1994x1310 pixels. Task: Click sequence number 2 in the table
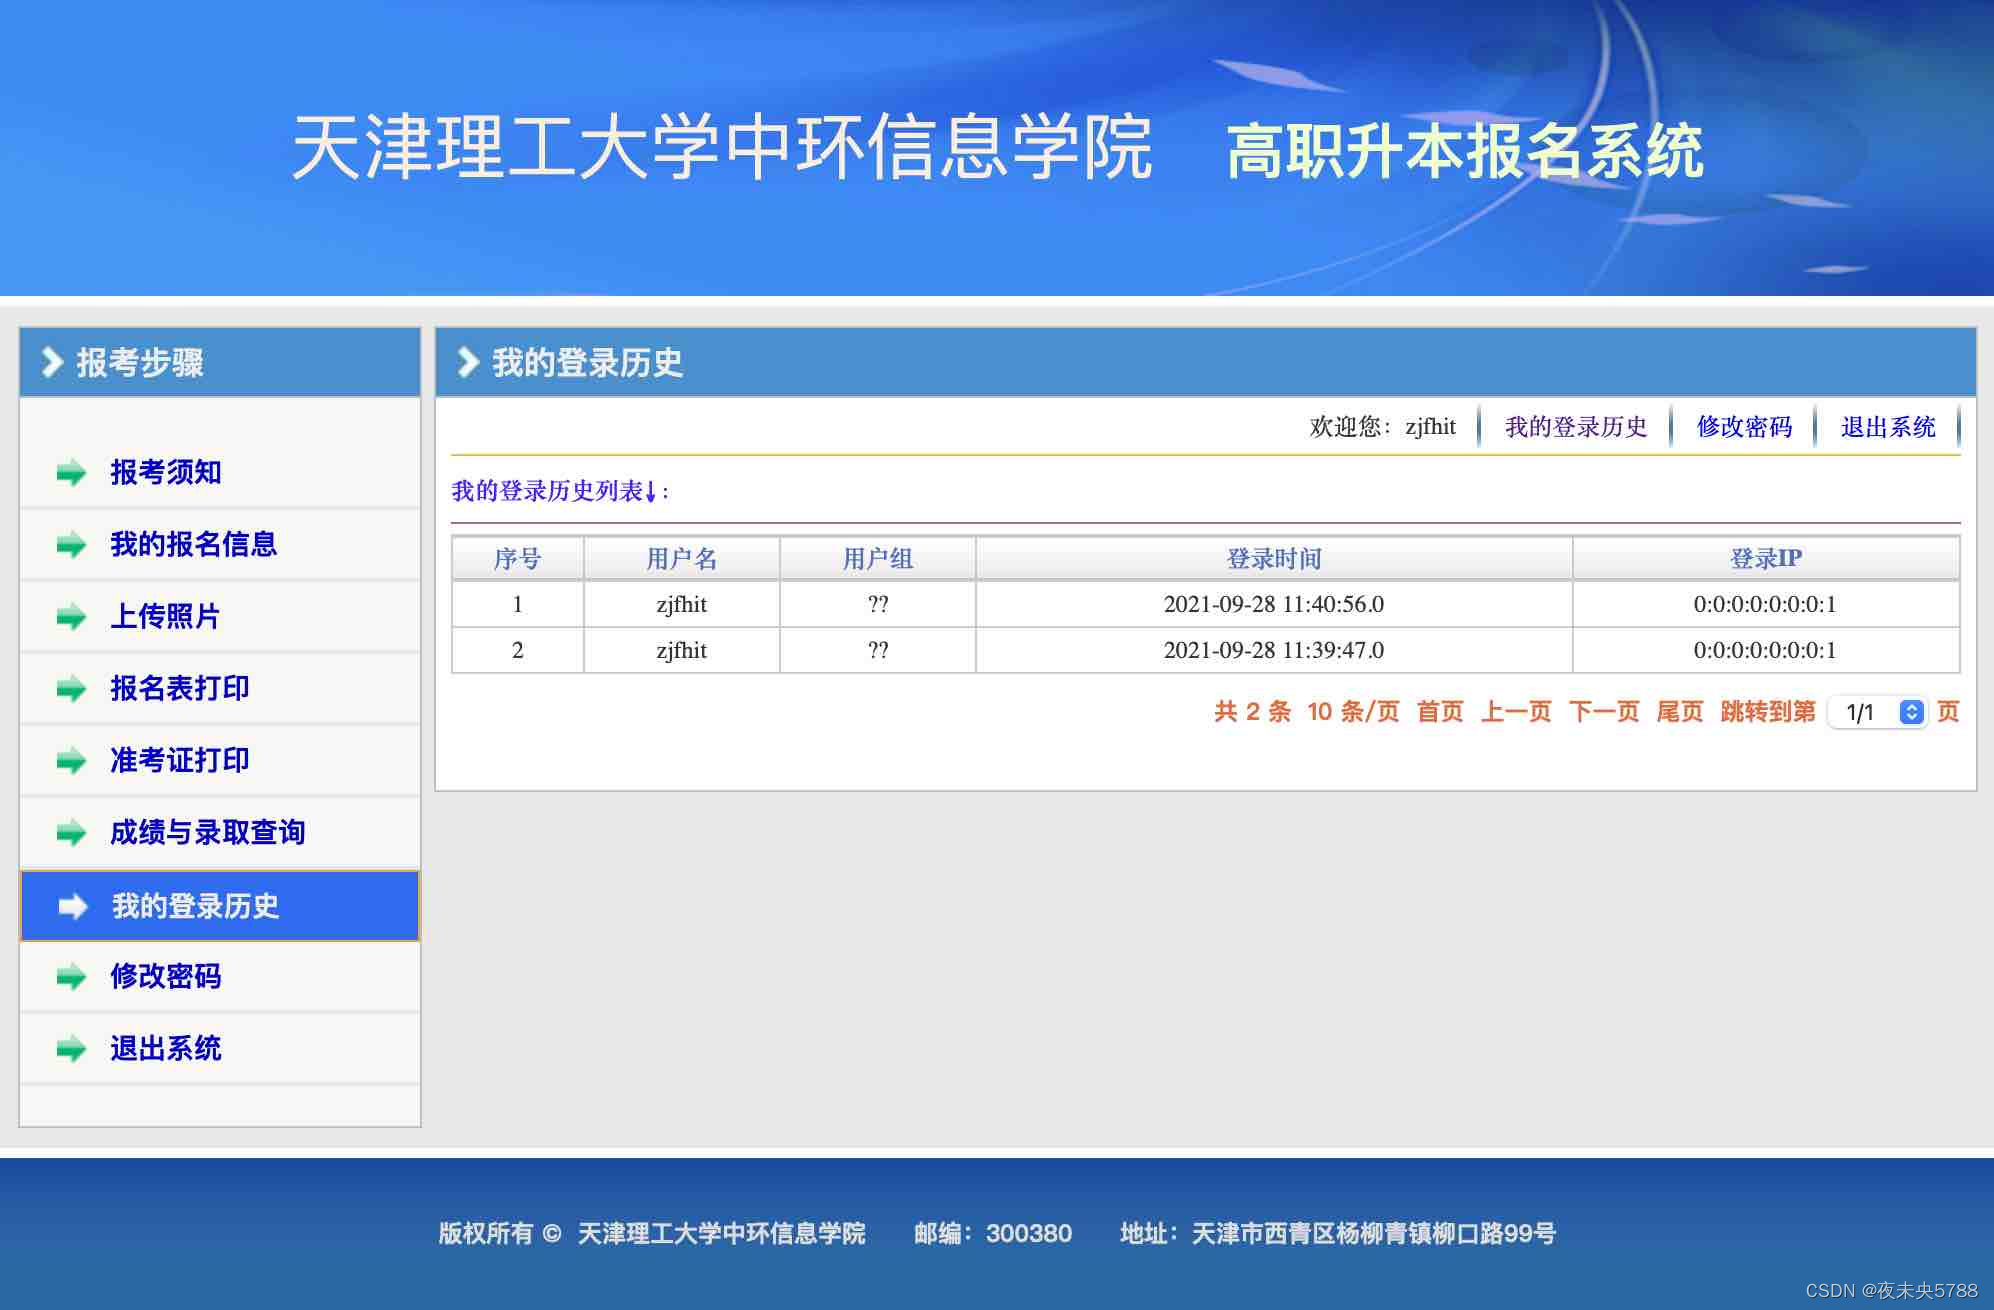pyautogui.click(x=517, y=650)
